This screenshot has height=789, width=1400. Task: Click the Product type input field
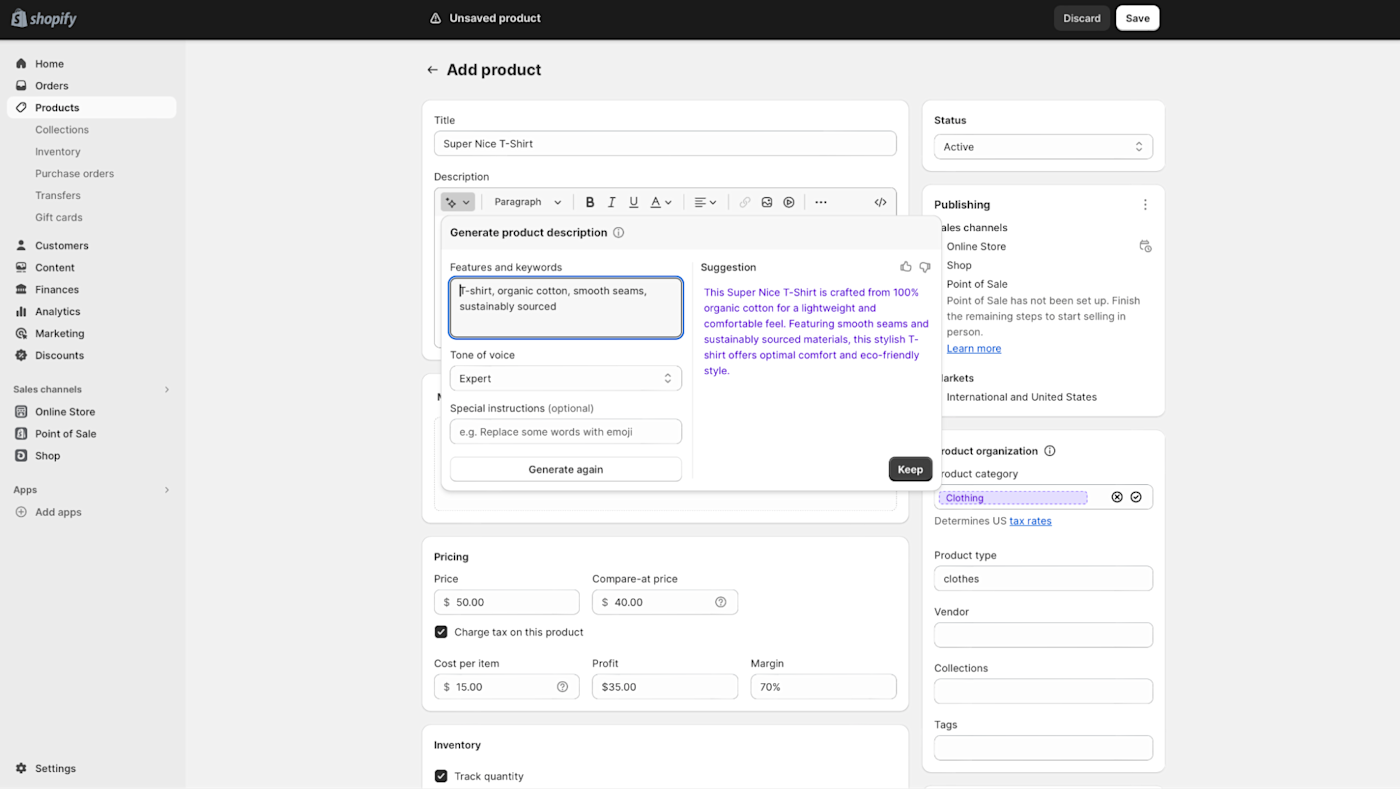point(1043,579)
